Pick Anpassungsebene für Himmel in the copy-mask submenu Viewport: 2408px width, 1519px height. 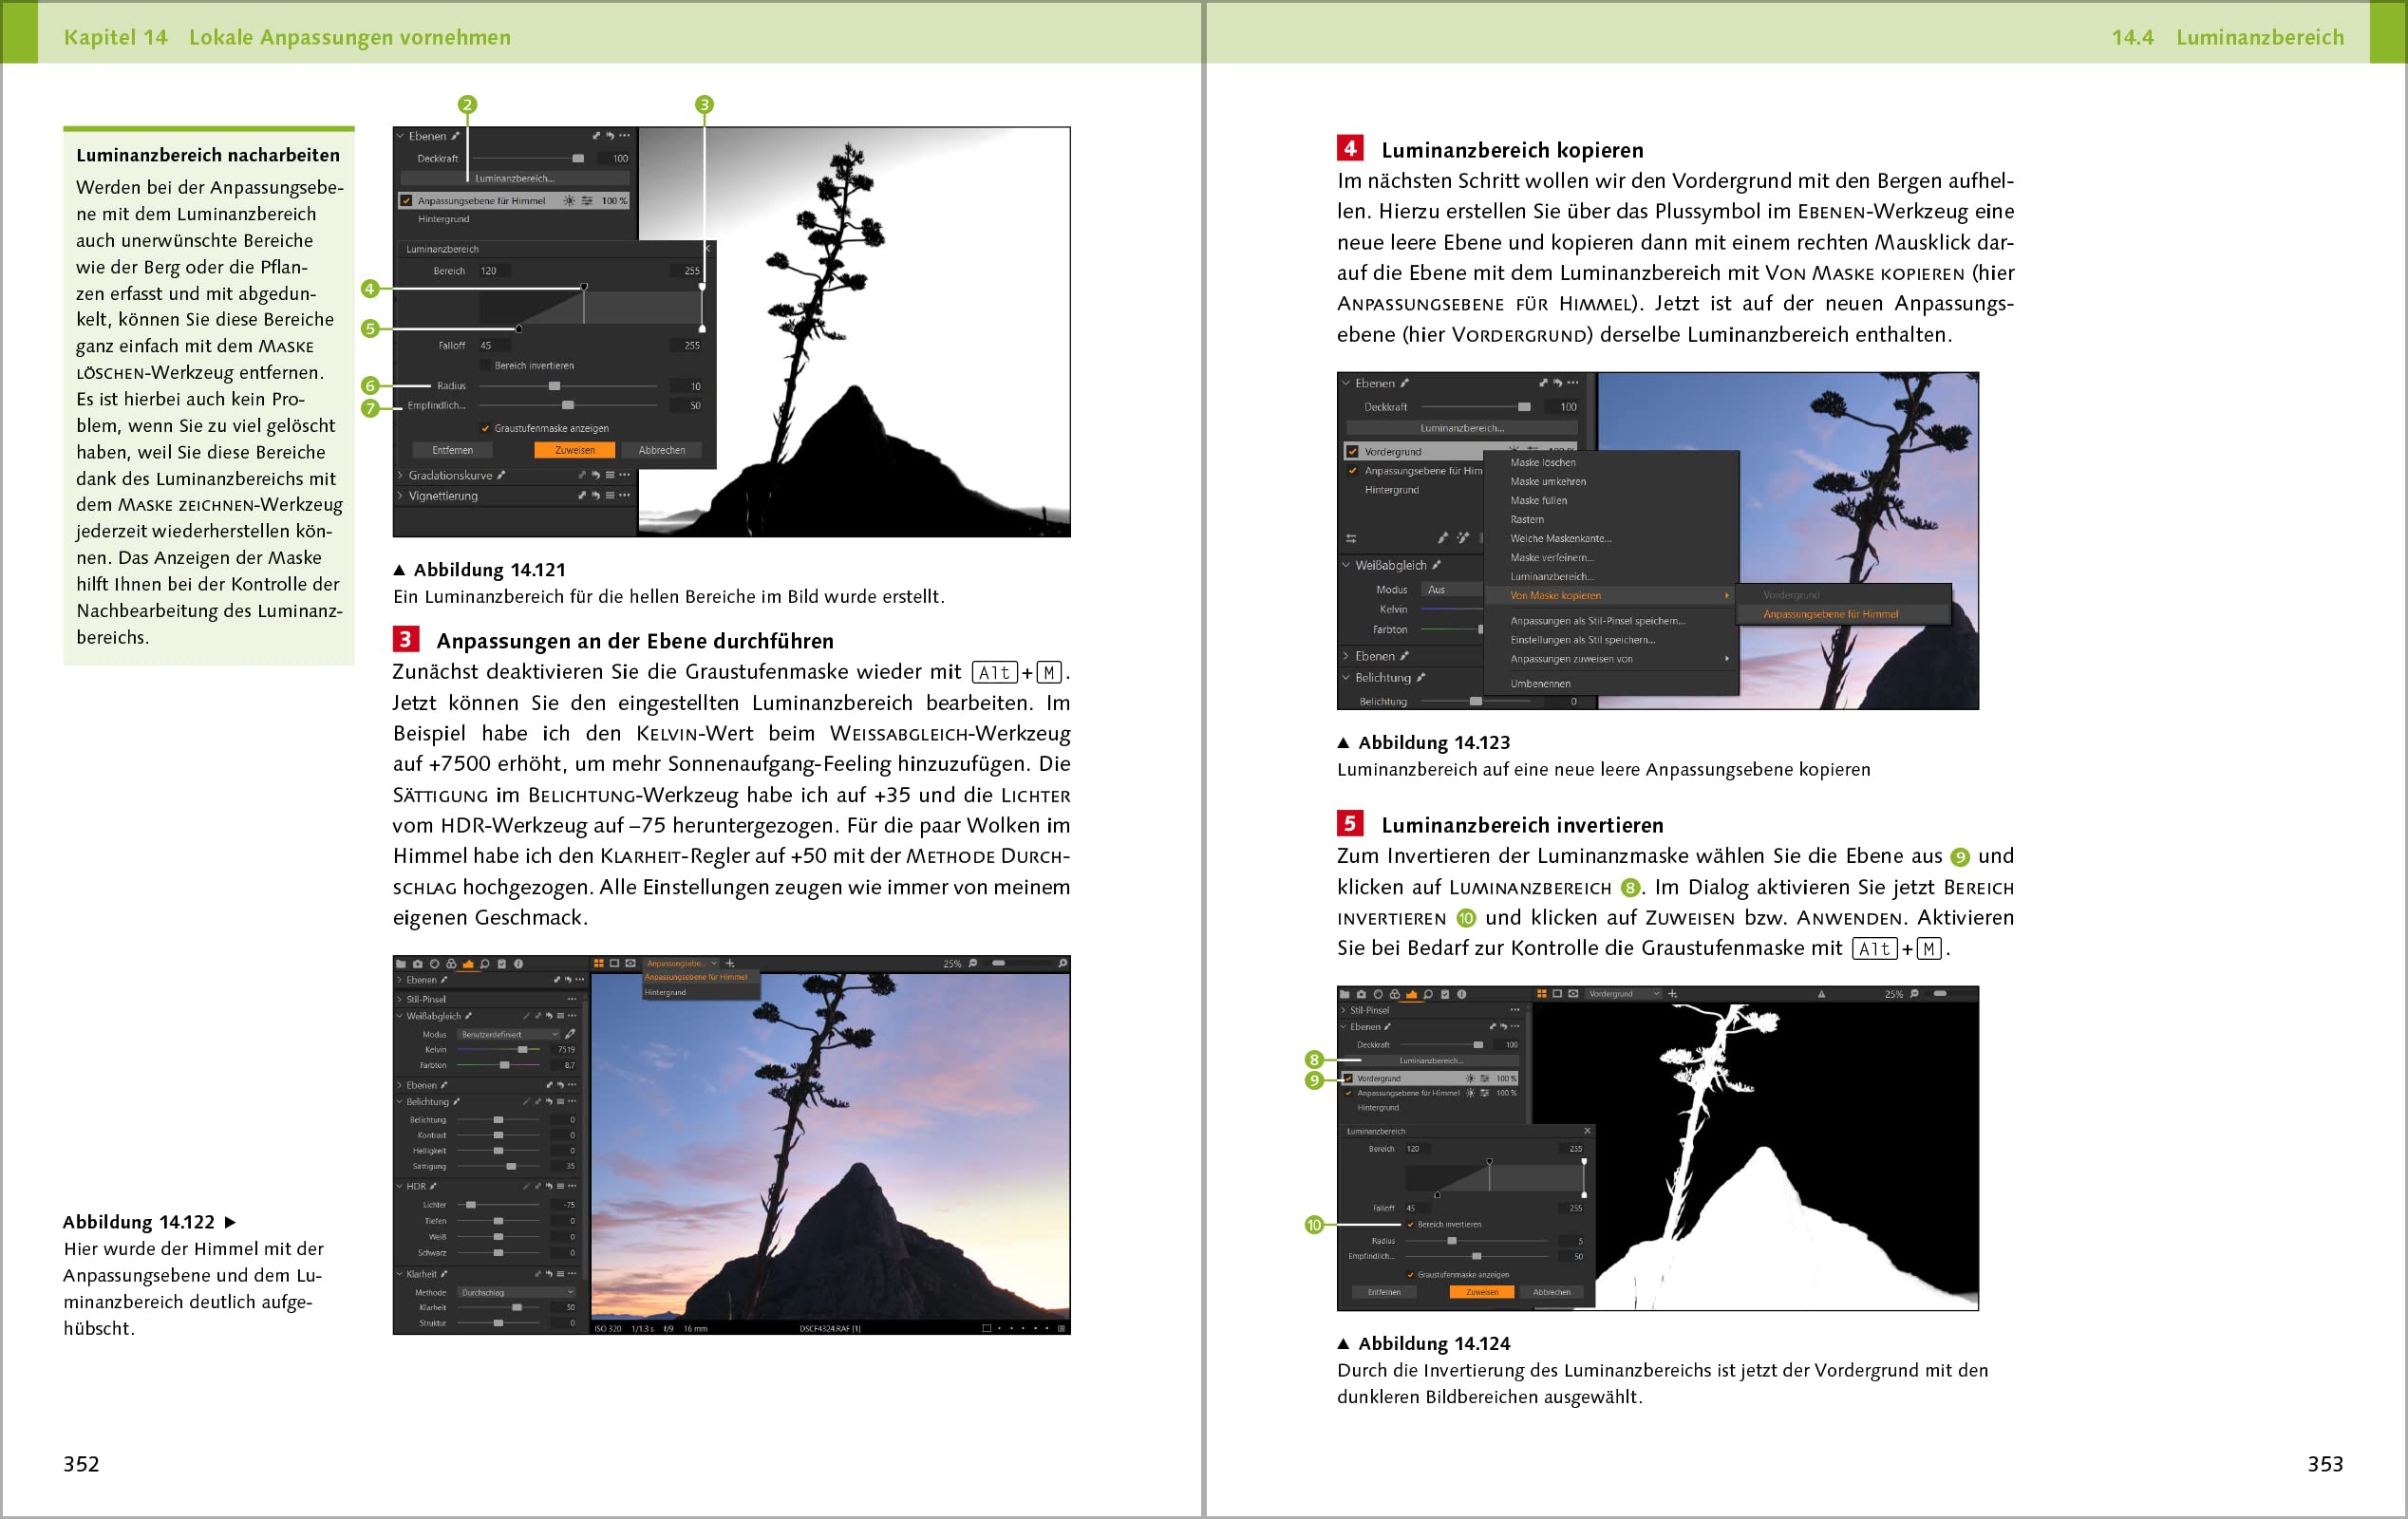point(1842,614)
